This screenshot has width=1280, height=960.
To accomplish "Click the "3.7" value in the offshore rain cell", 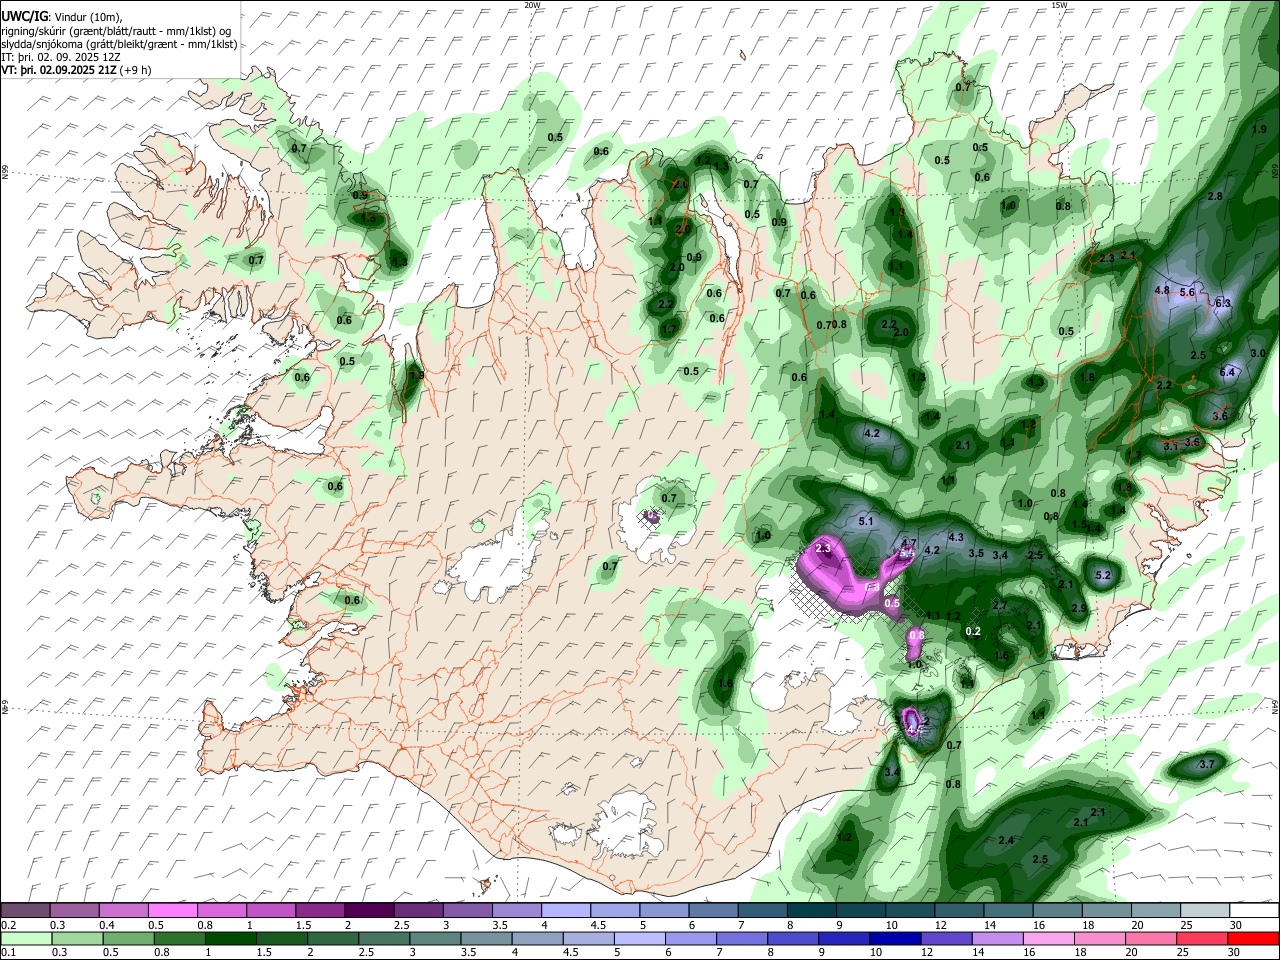I will 1206,764.
